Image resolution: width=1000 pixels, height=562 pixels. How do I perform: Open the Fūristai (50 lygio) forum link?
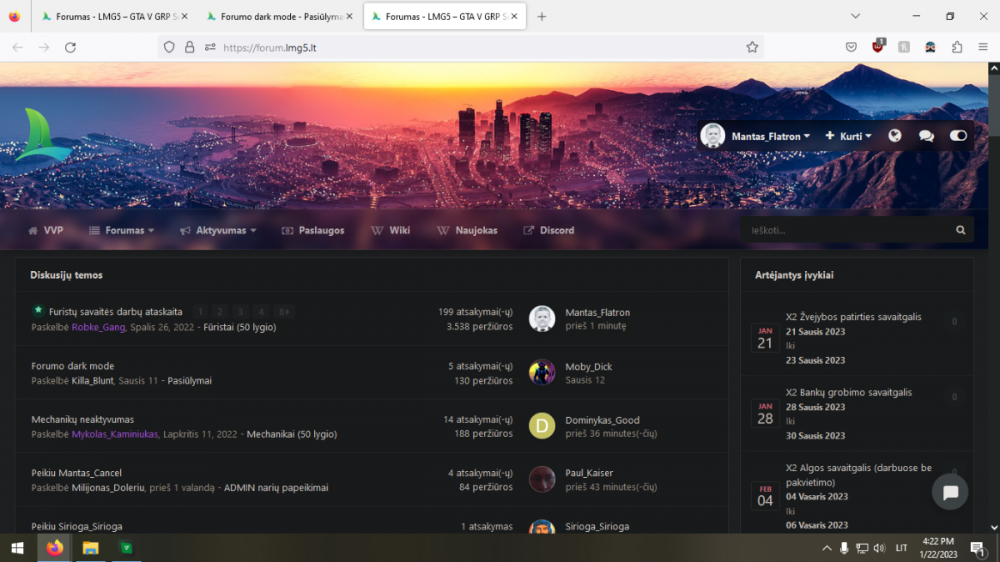coord(240,327)
